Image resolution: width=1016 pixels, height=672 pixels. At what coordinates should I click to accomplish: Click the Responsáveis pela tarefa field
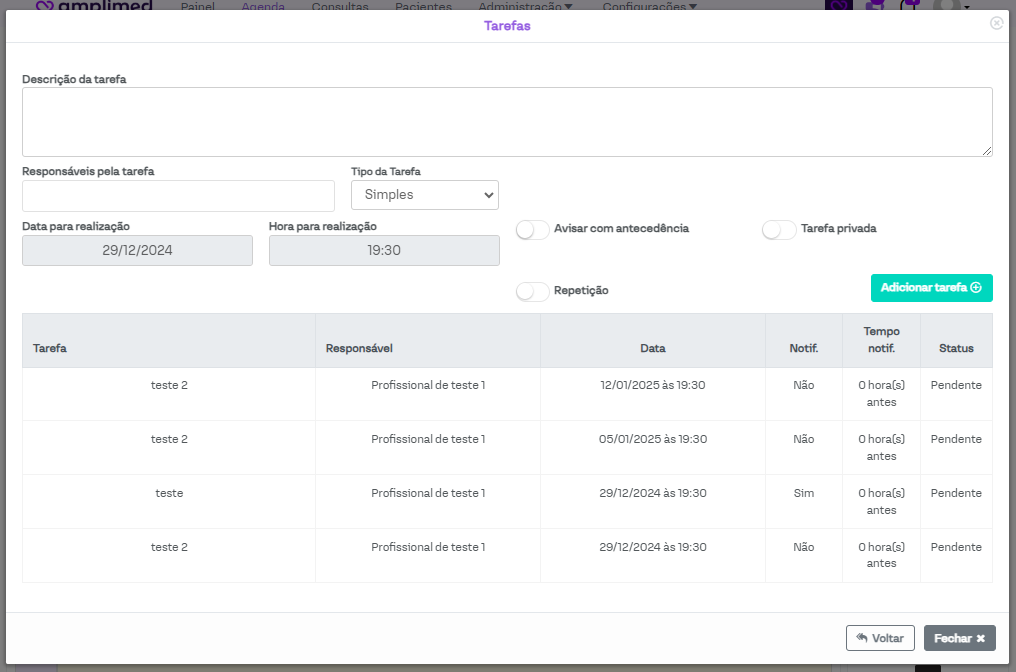click(178, 196)
